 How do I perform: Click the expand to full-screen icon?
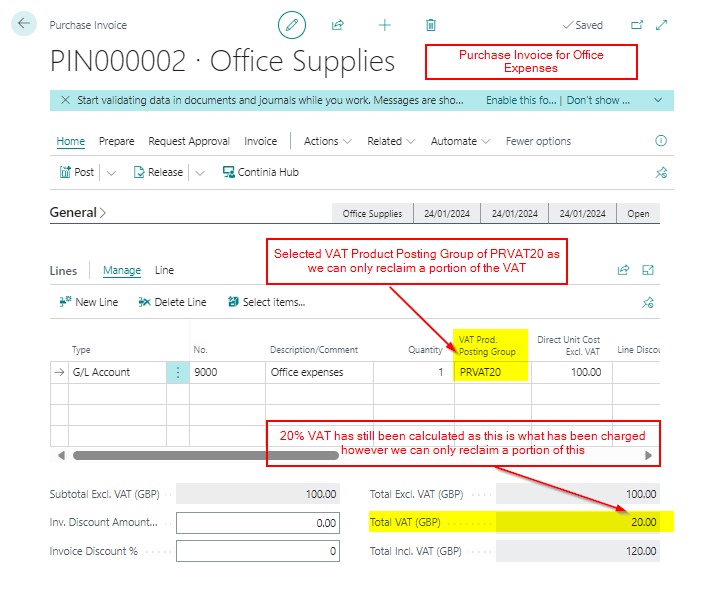tap(662, 25)
